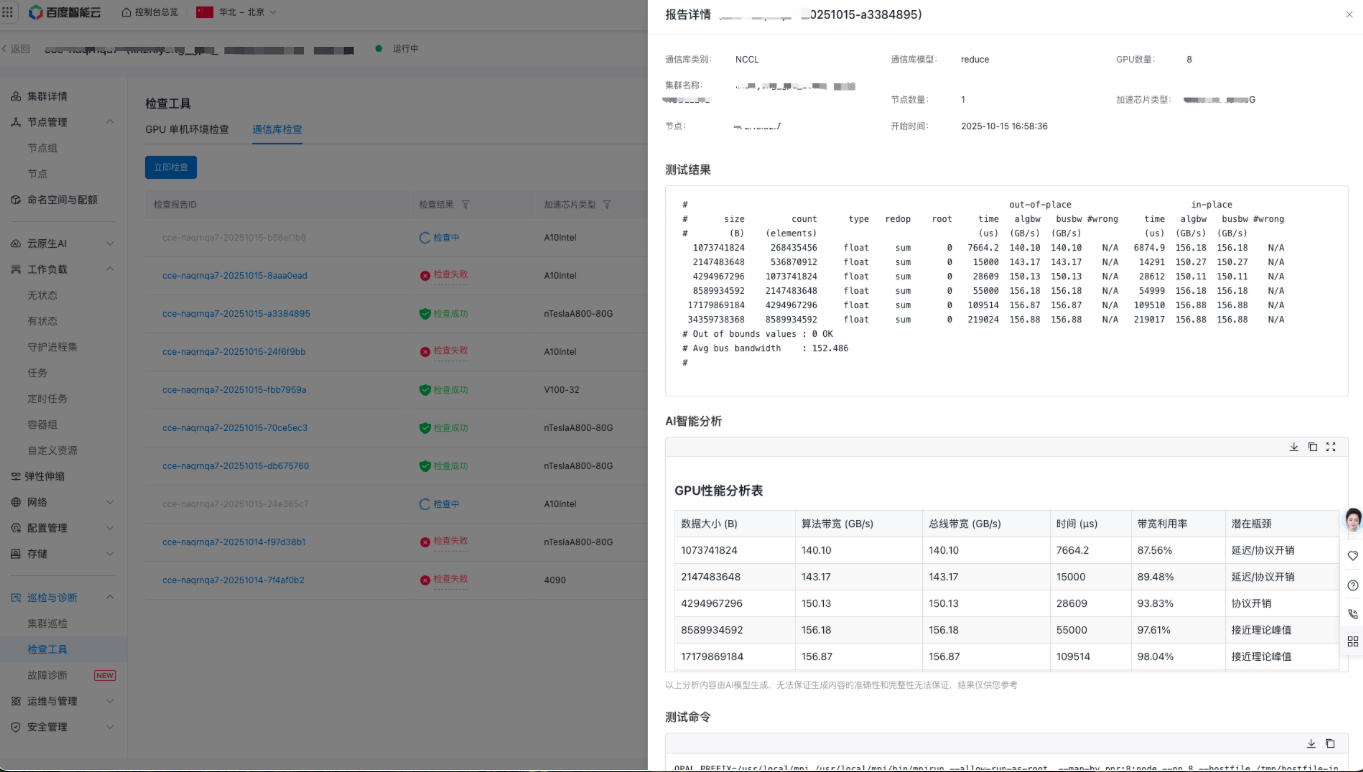Image resolution: width=1363 pixels, height=772 pixels.
Task: Open report cce-naqrnqa7-20251015-fbb7959a
Action: 234,390
